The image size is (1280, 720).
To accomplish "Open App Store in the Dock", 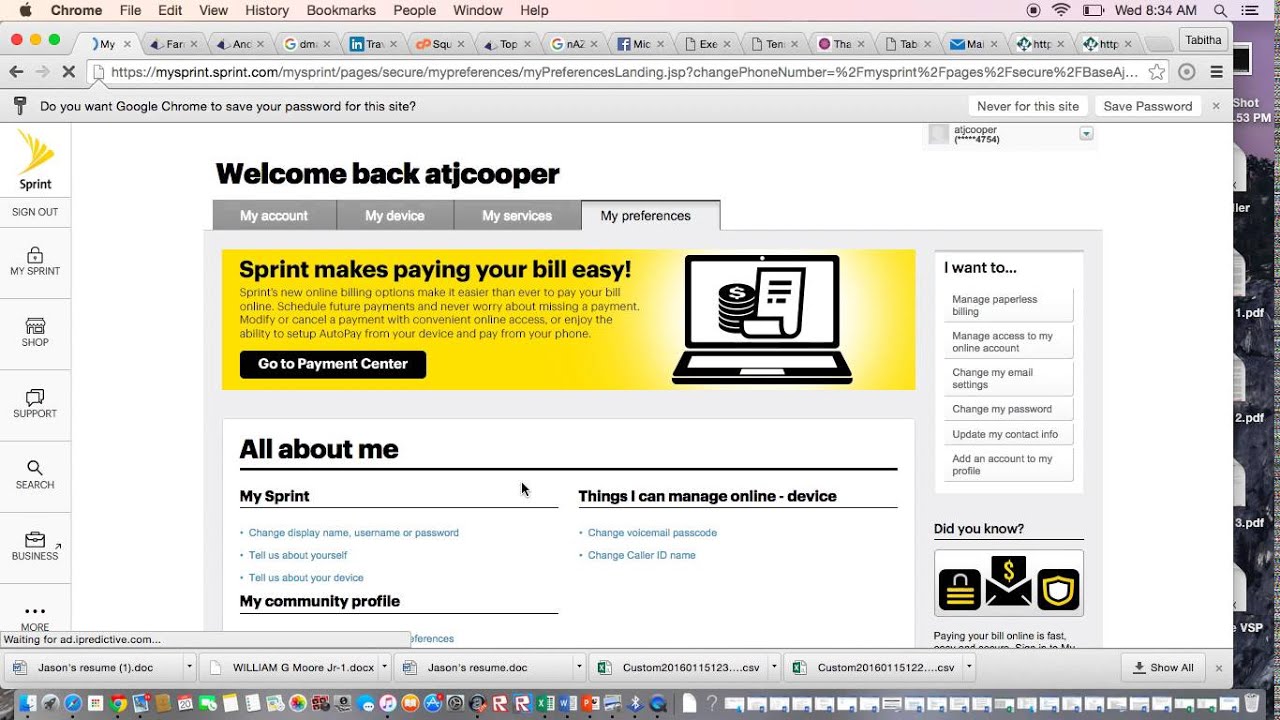I will (x=433, y=704).
